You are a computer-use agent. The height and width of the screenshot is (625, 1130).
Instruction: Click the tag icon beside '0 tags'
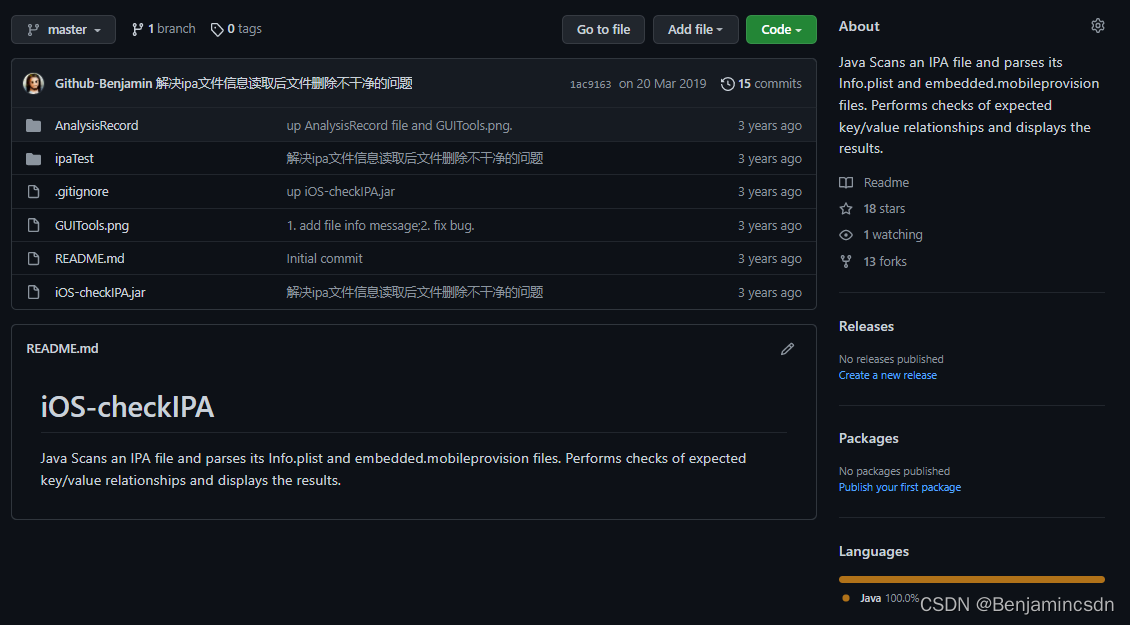217,30
